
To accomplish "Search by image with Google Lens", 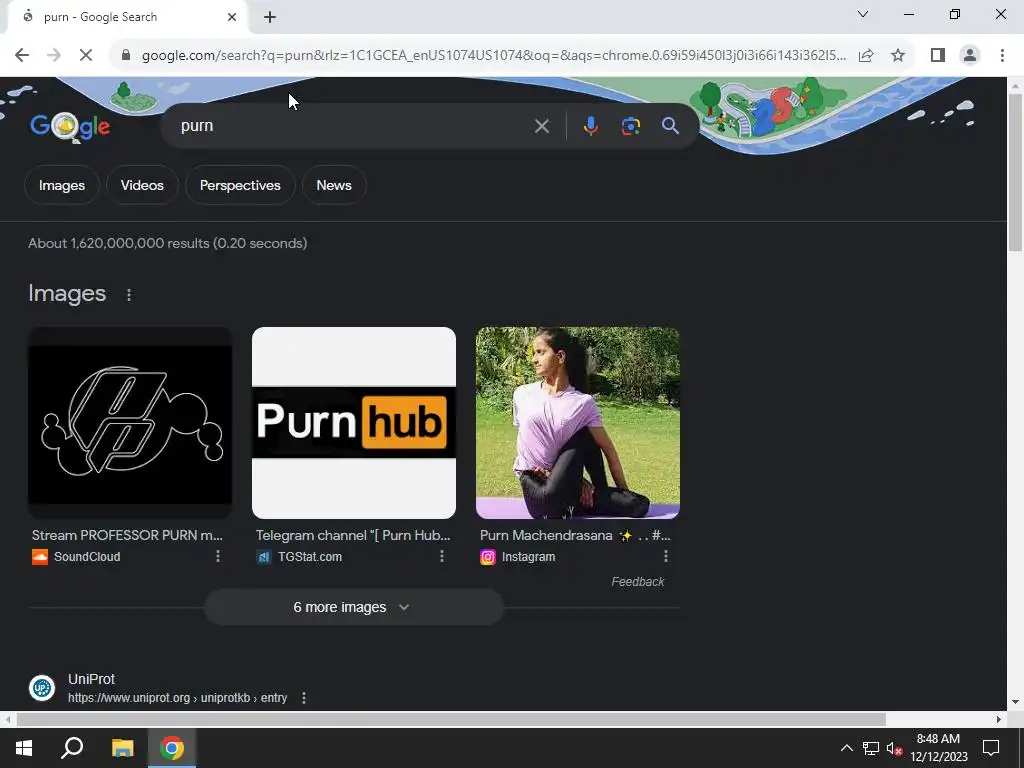I will coord(630,126).
